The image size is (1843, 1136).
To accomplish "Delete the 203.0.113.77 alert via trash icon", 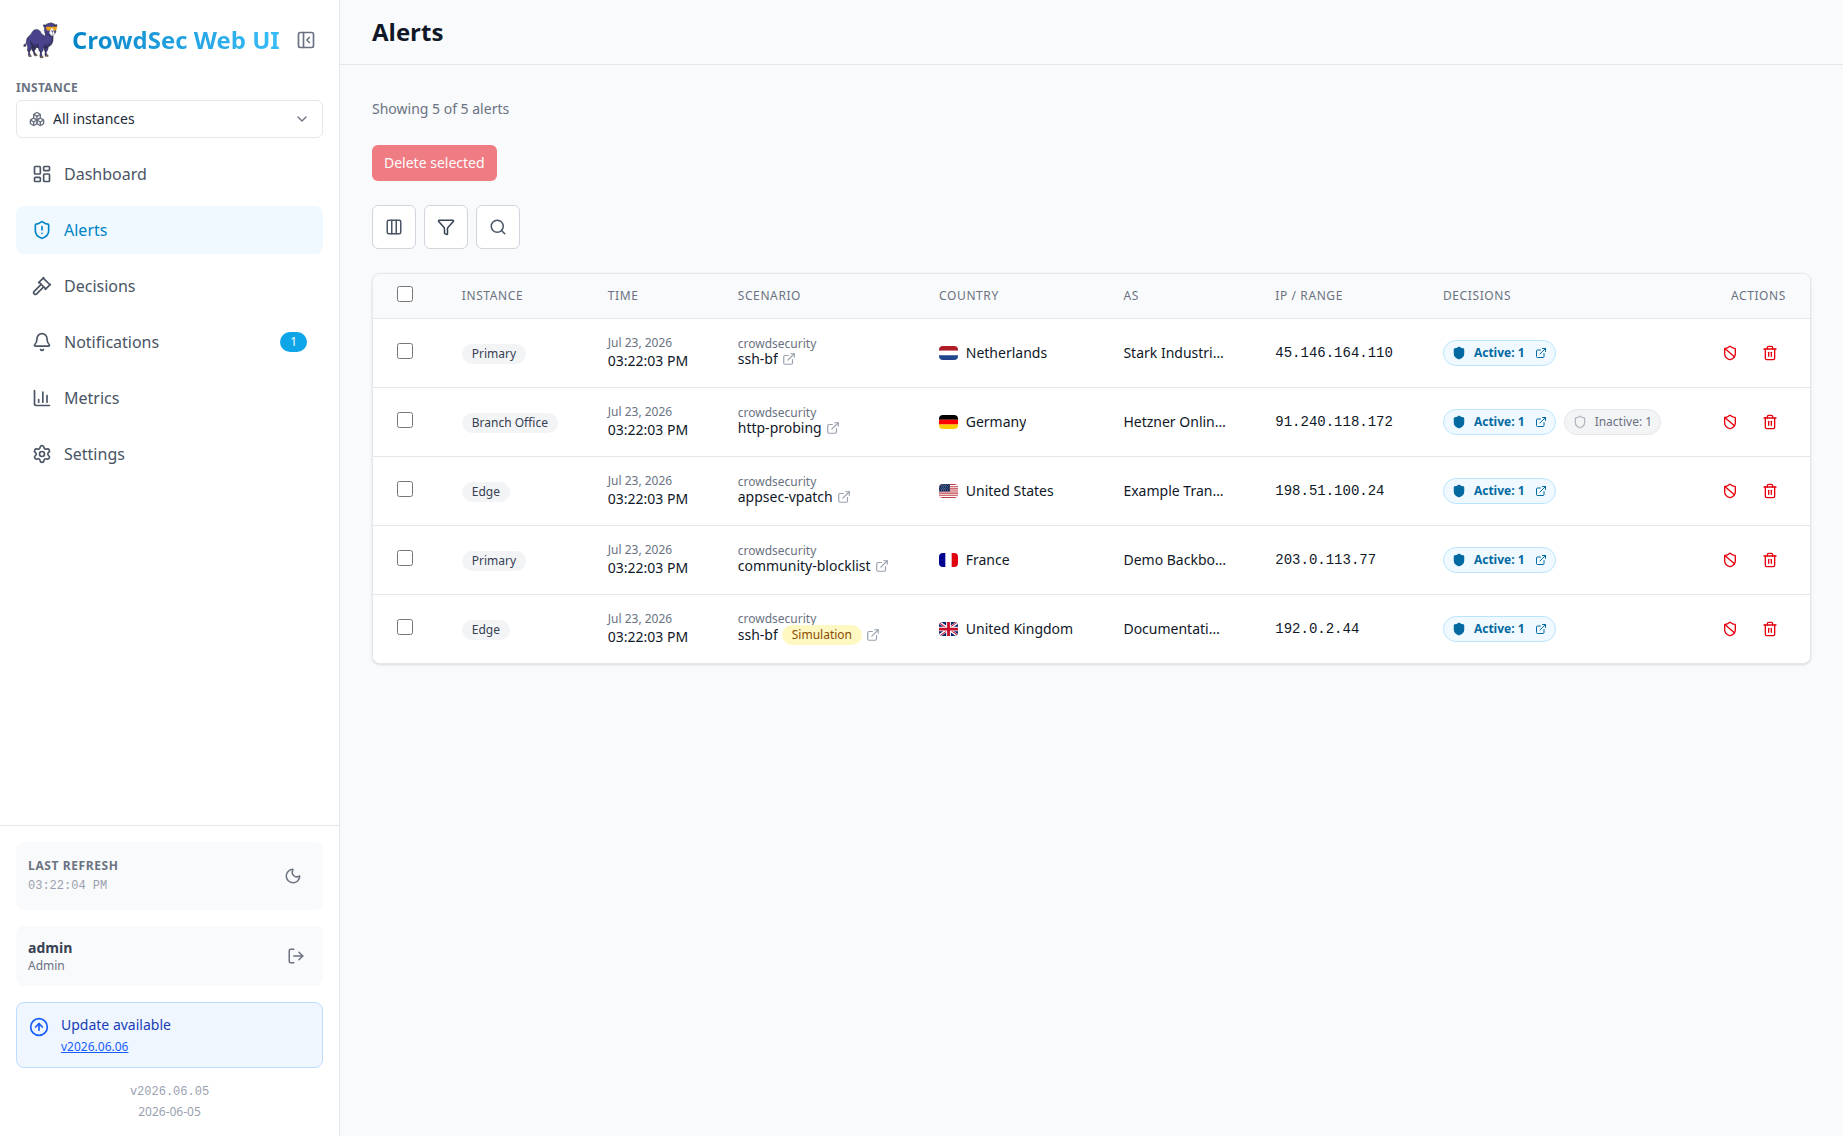I will point(1770,560).
